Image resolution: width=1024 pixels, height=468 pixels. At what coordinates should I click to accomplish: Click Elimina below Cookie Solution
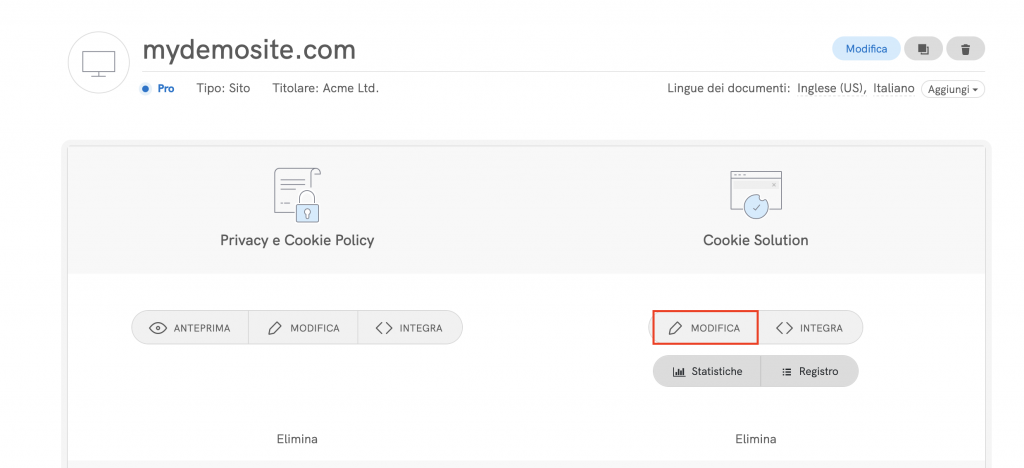[755, 439]
